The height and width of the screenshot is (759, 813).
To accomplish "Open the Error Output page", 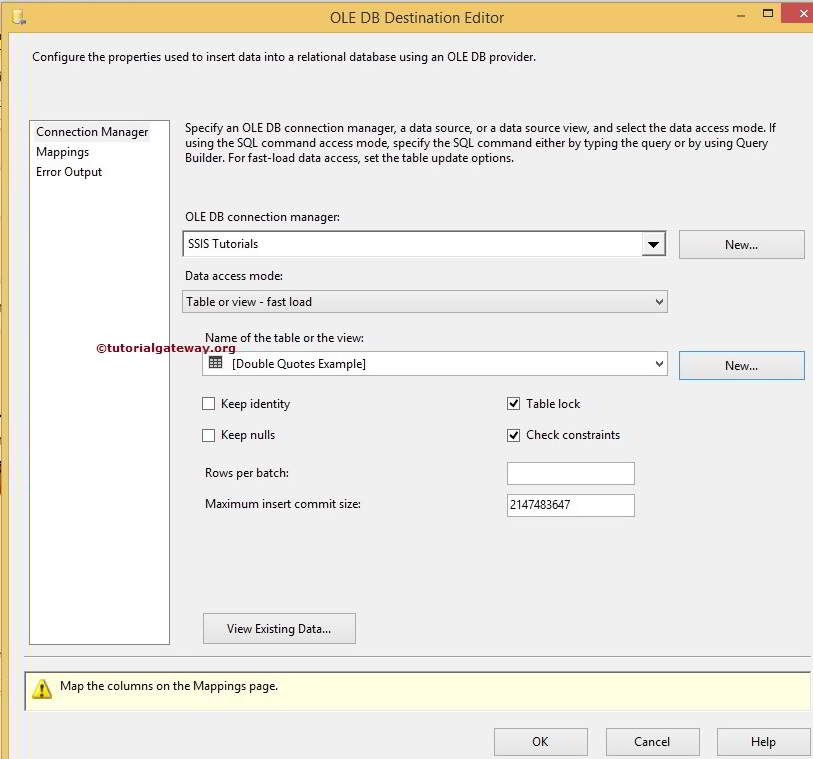I will coord(69,172).
